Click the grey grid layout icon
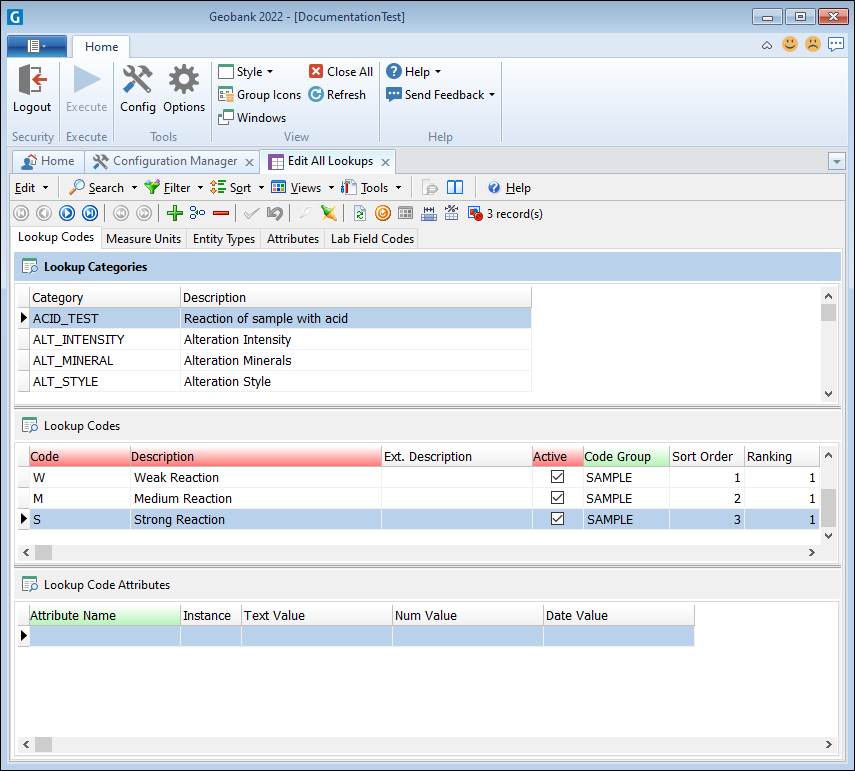The image size is (855, 771). pyautogui.click(x=406, y=213)
